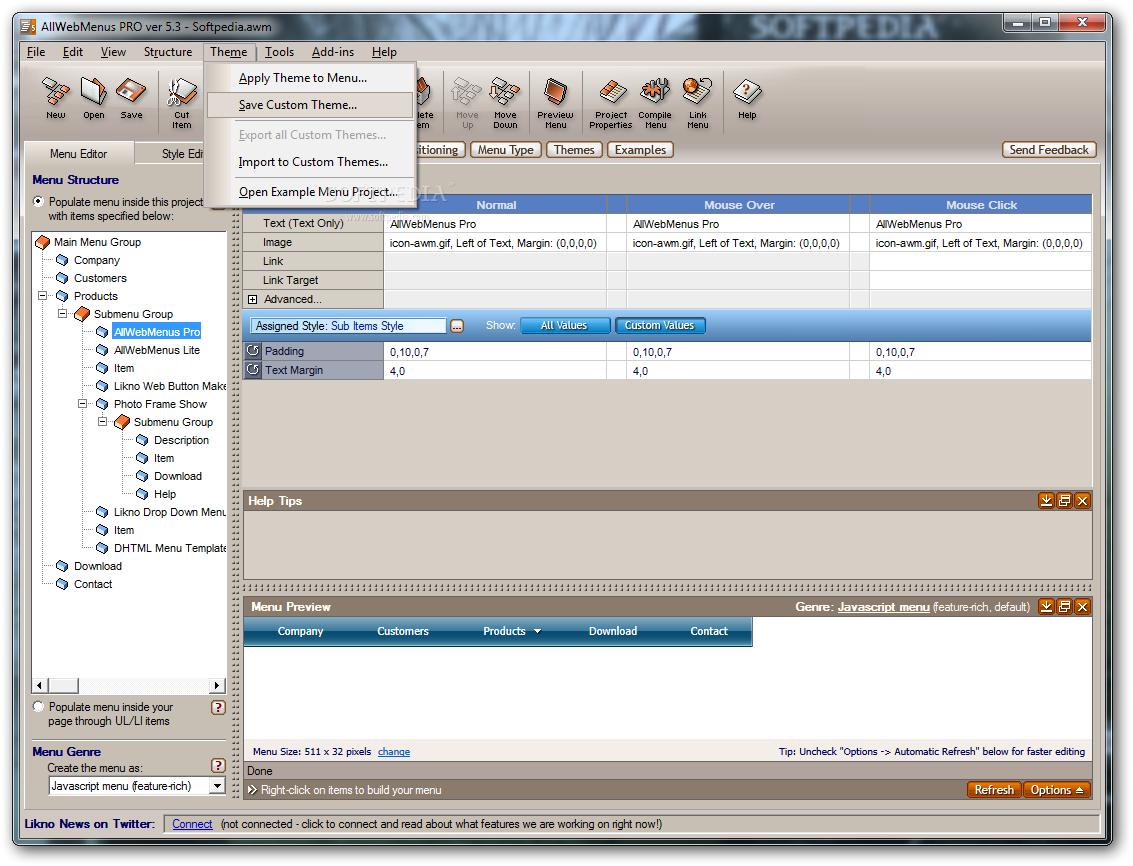Screen dimensions: 1133x866
Task: Click the New project toolbar icon
Action: pos(56,98)
